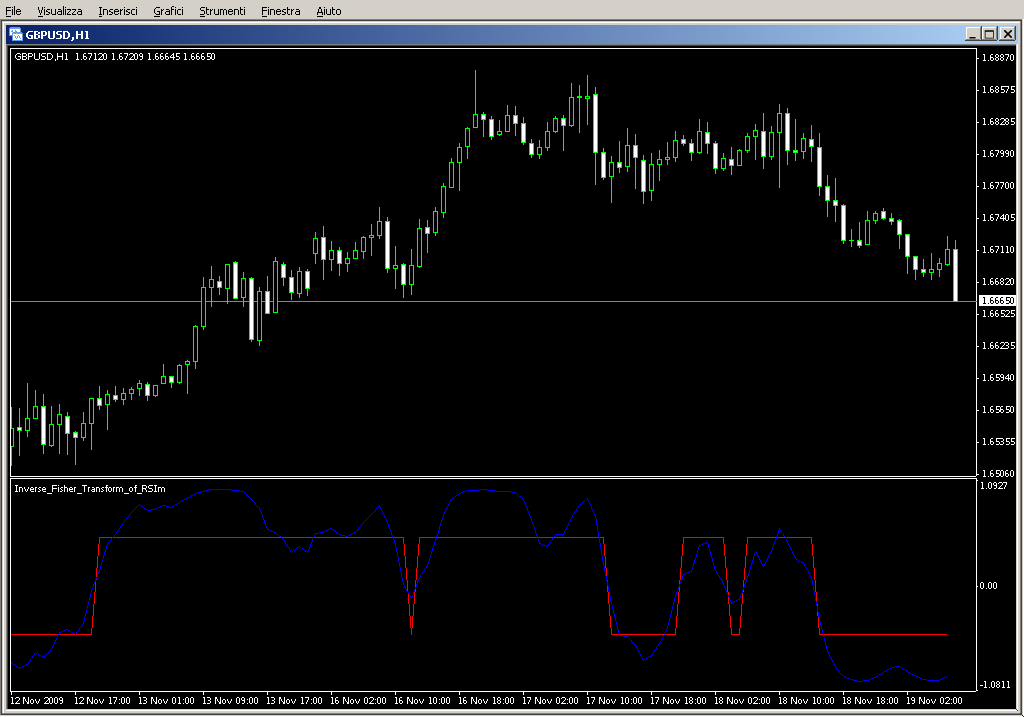Minimize the GBPUSD,H1 chart window
The height and width of the screenshot is (717, 1024).
(x=973, y=34)
